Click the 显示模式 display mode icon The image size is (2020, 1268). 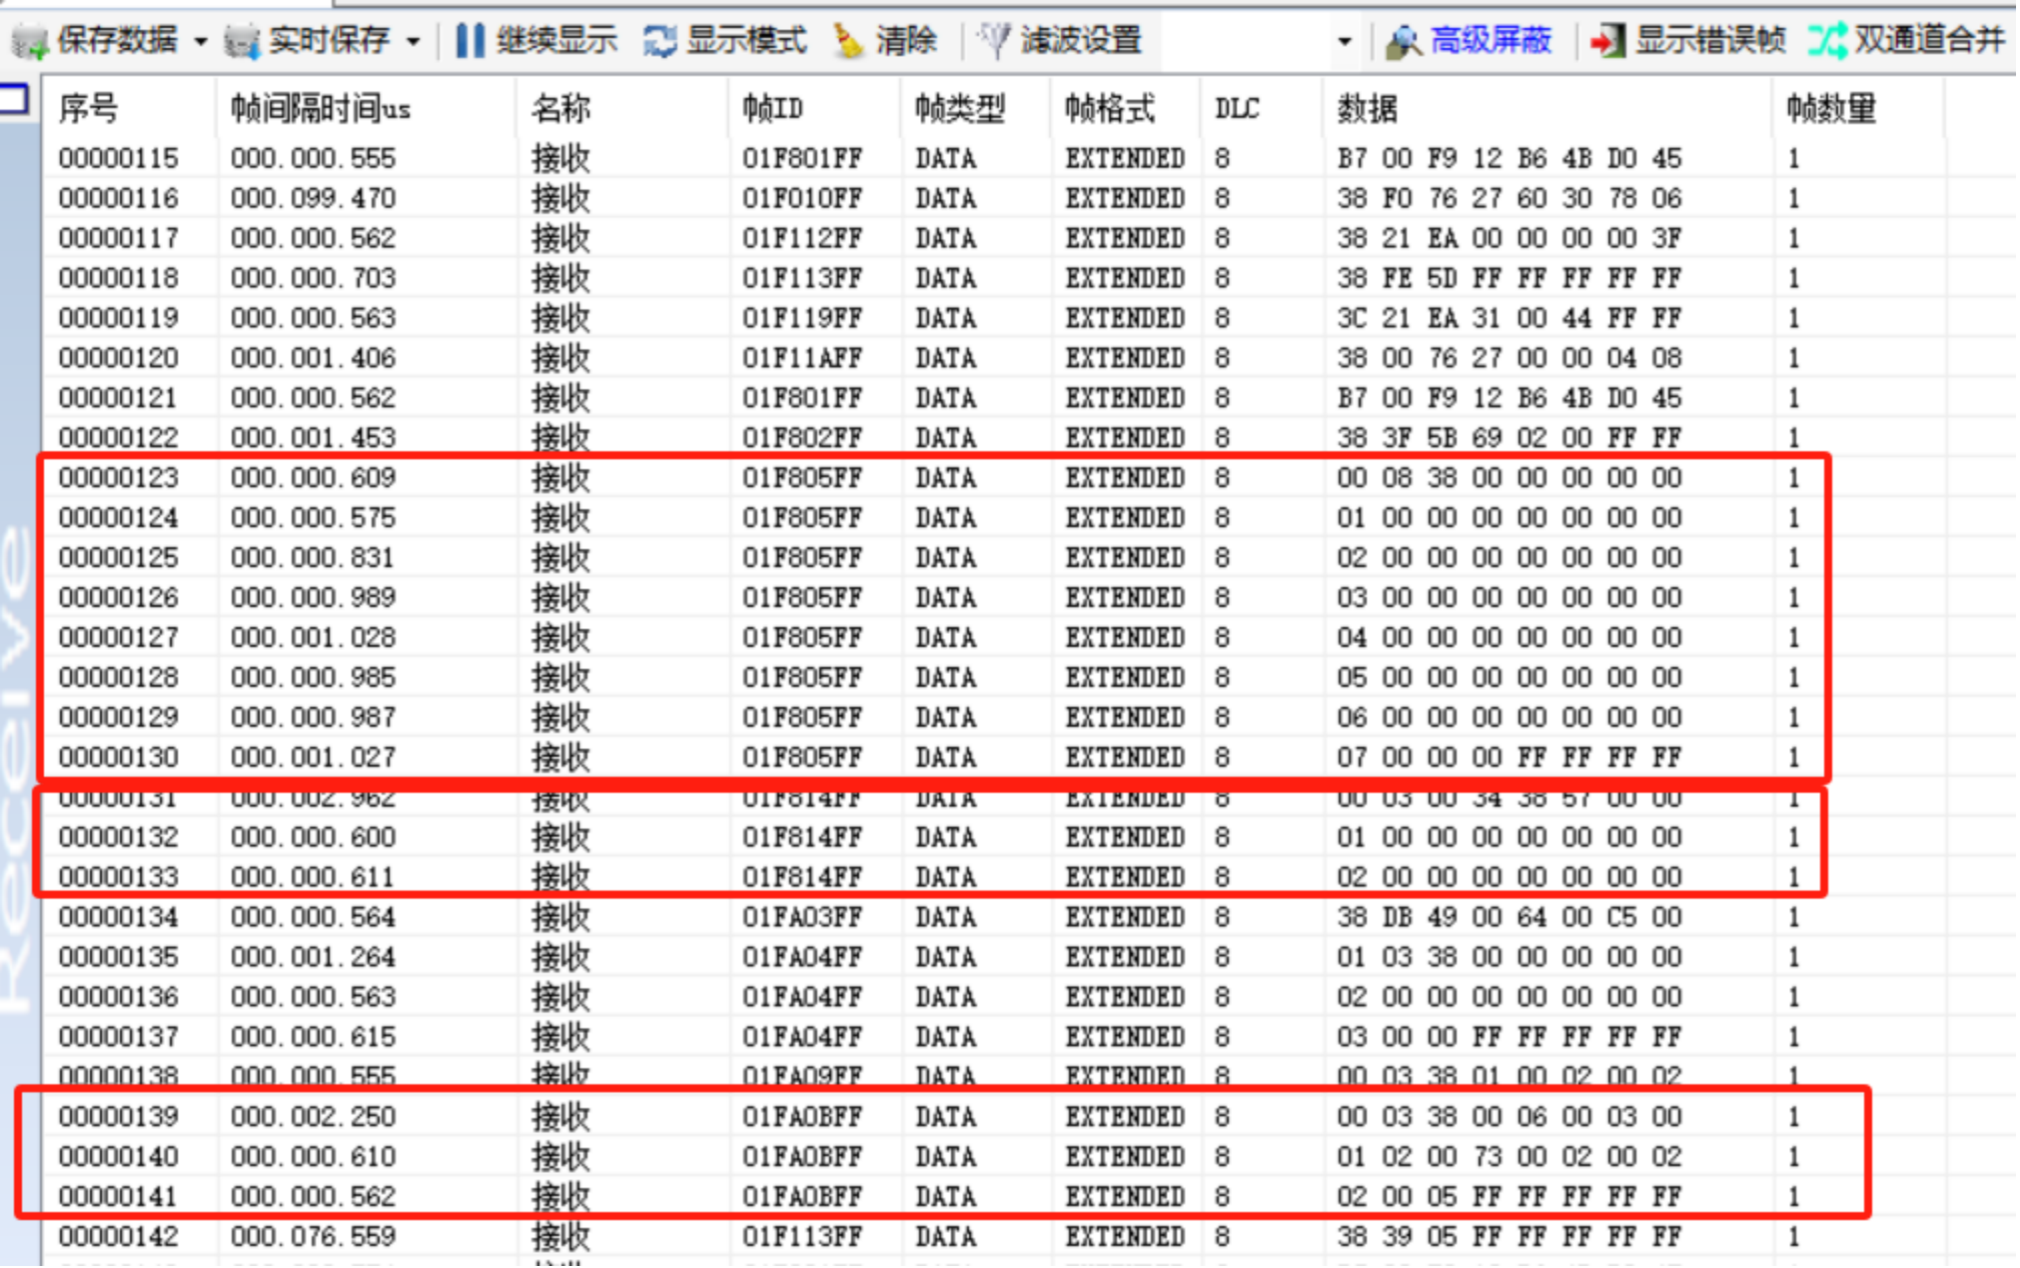point(660,41)
